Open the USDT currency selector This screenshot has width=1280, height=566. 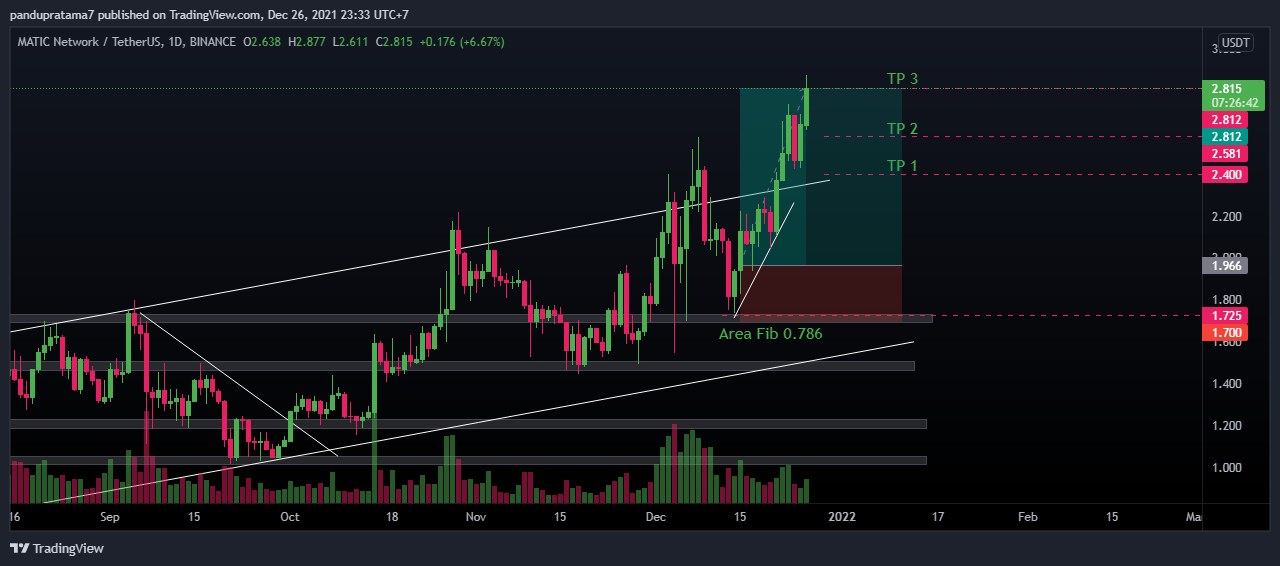coord(1236,43)
